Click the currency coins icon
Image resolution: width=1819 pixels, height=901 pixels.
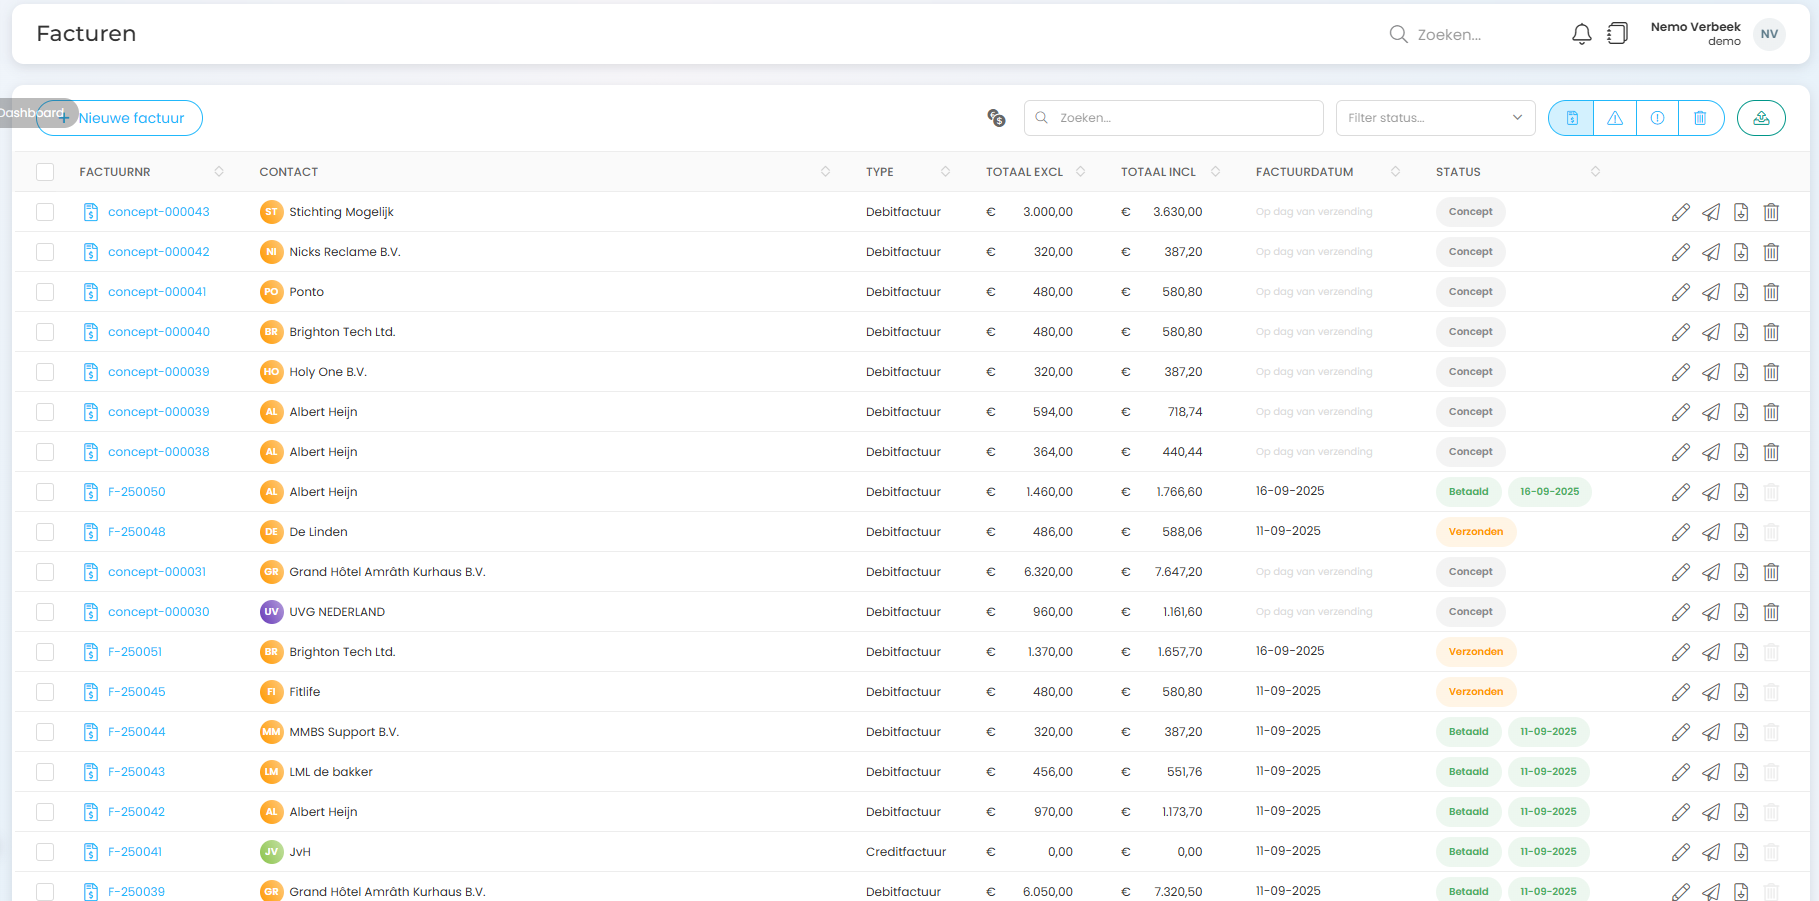(x=996, y=118)
